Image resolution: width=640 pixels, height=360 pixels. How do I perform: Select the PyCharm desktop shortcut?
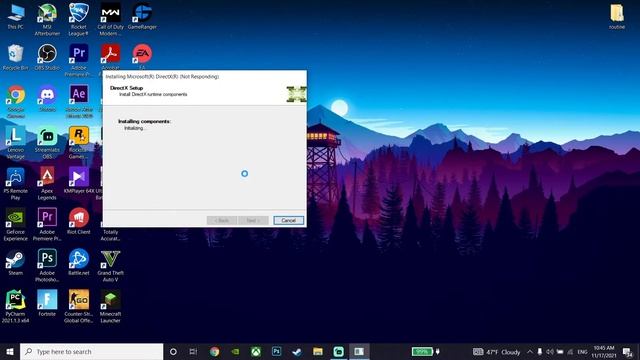click(16, 307)
